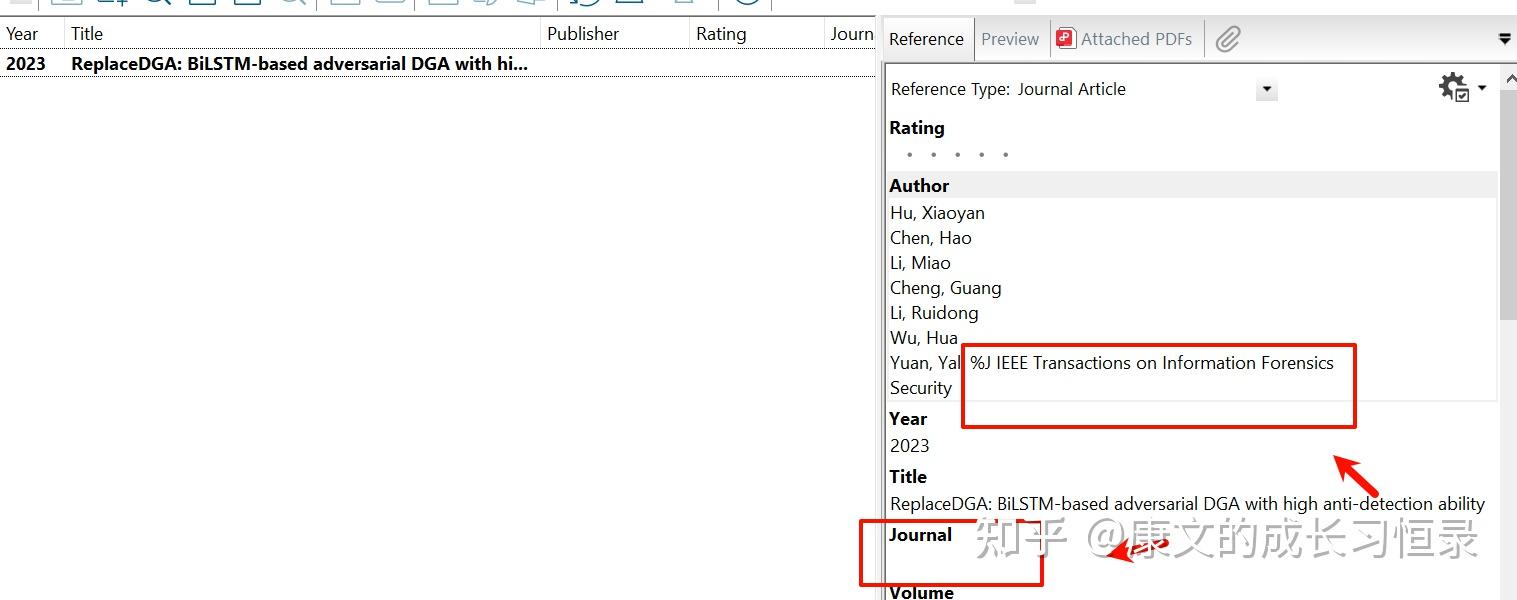1517x600 pixels.
Task: Switch to the Preview tab
Action: (1010, 39)
